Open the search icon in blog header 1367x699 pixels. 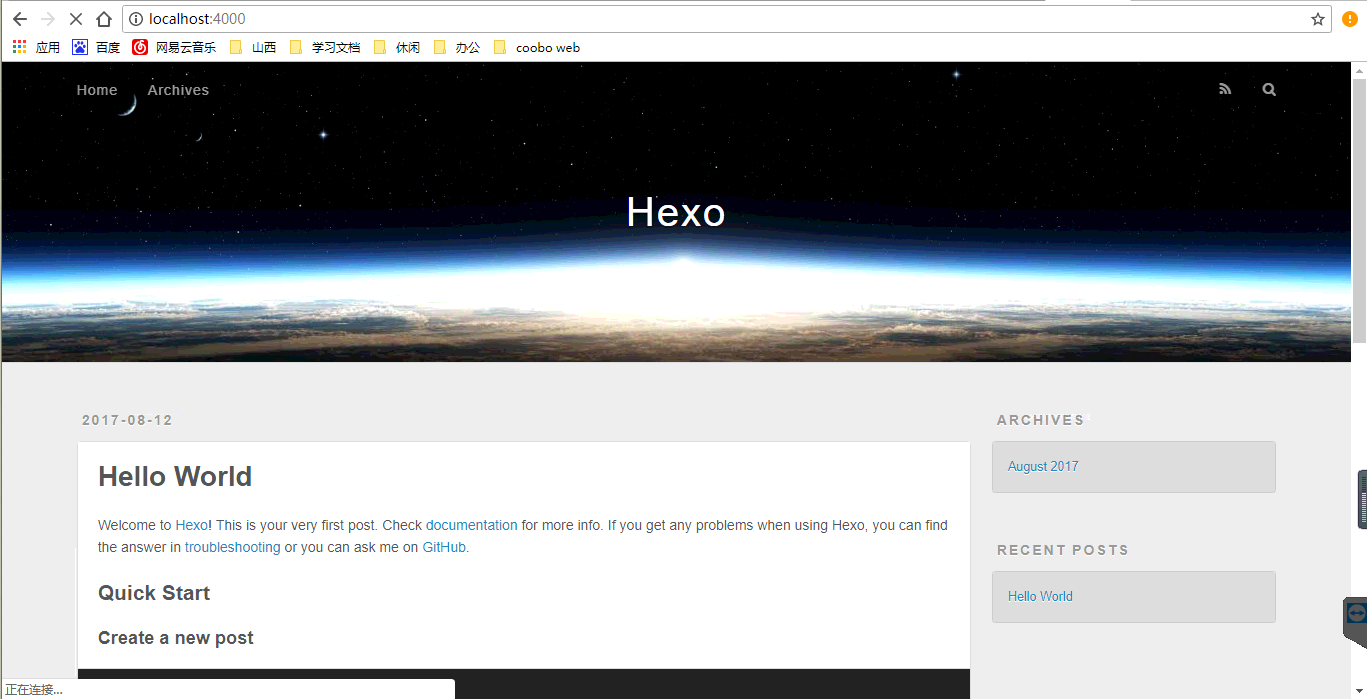[x=1269, y=89]
